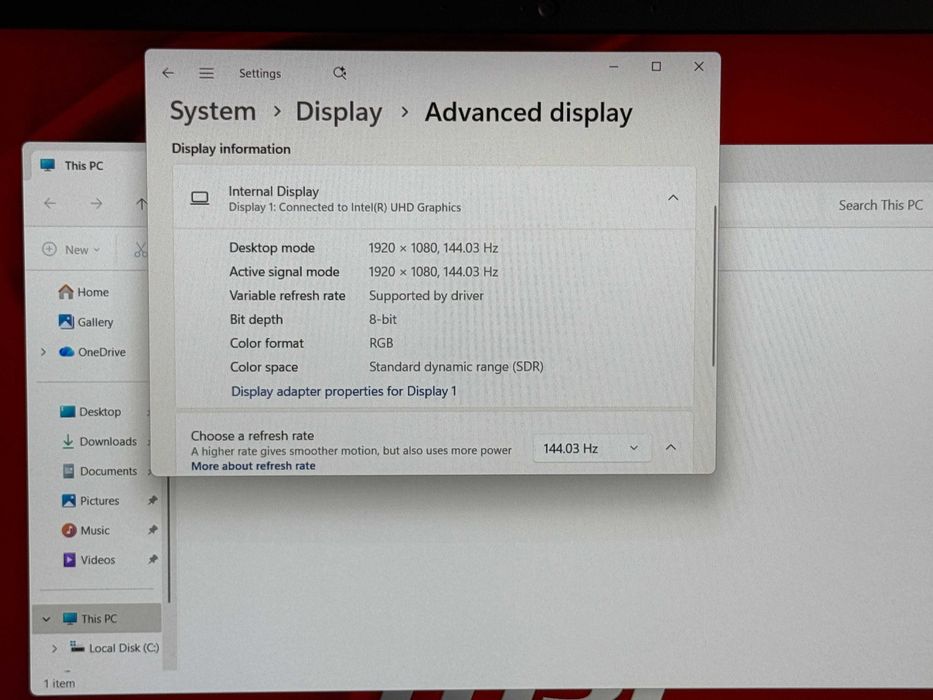Viewport: 933px width, 700px height.
Task: Click File Explorer up arrow
Action: click(141, 204)
